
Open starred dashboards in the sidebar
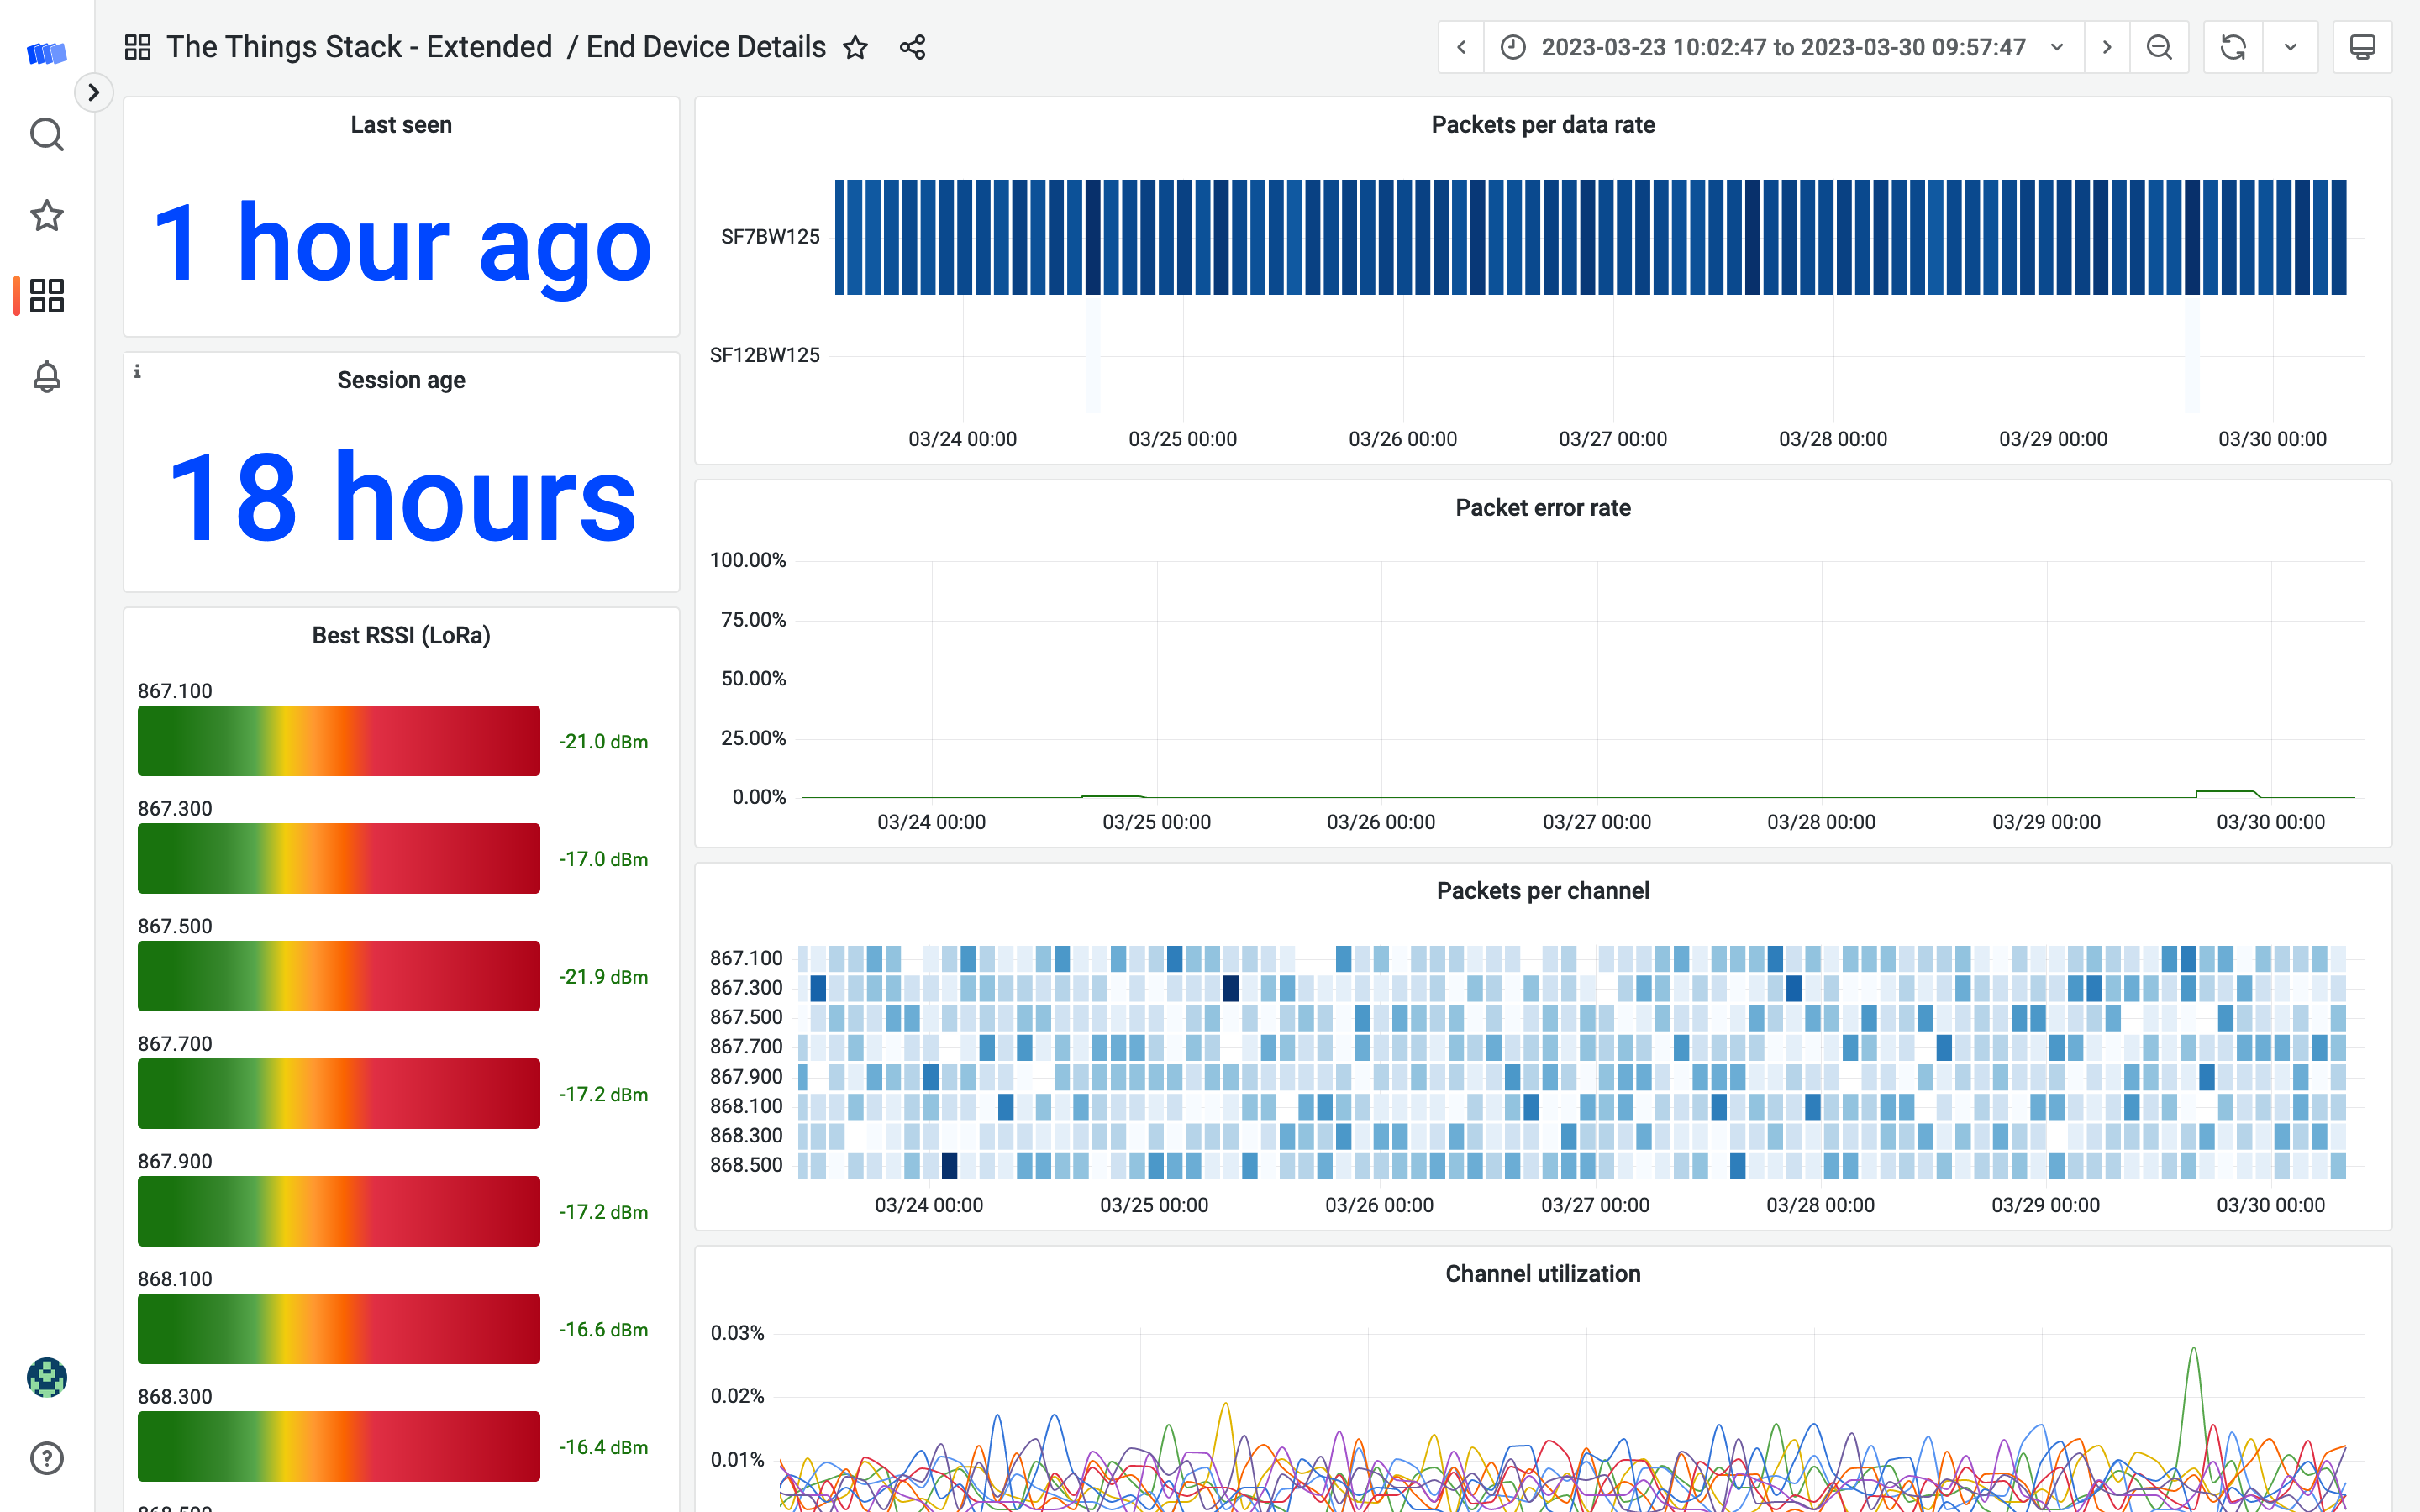[x=47, y=215]
